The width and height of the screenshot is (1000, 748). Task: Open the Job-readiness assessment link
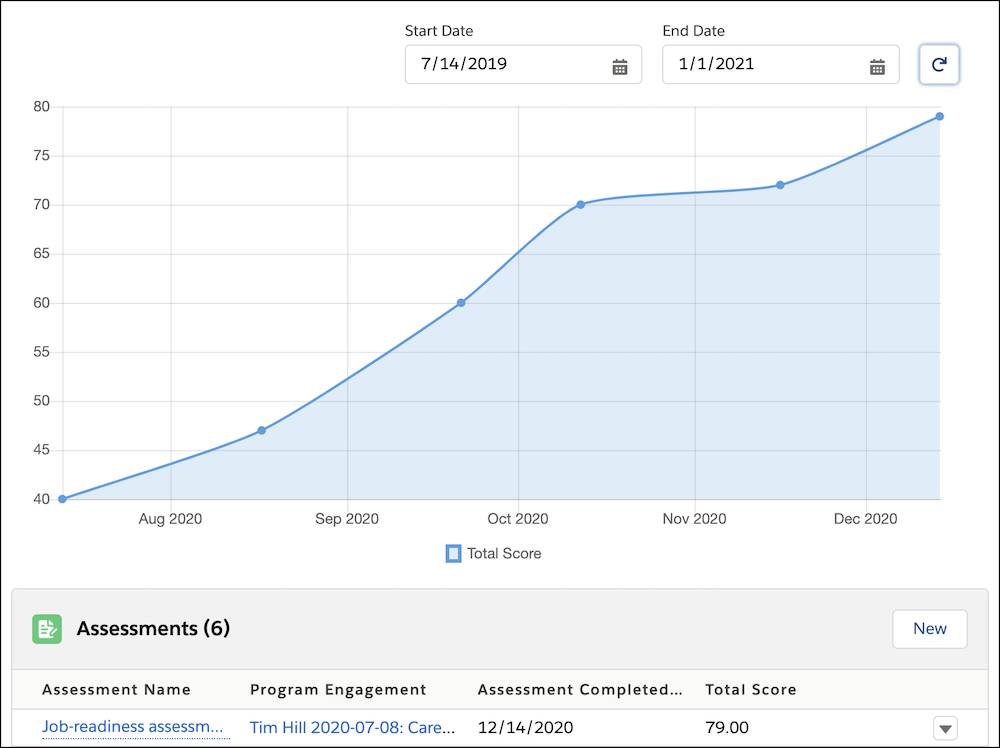coord(133,727)
